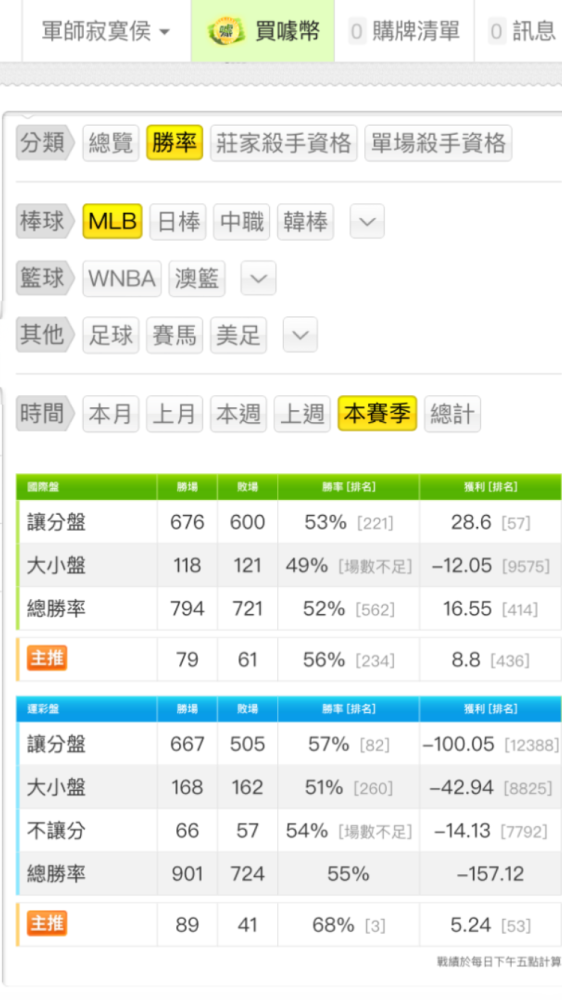Click the coin icon beside 買噱幣
The width and height of the screenshot is (562, 1000).
tap(226, 31)
